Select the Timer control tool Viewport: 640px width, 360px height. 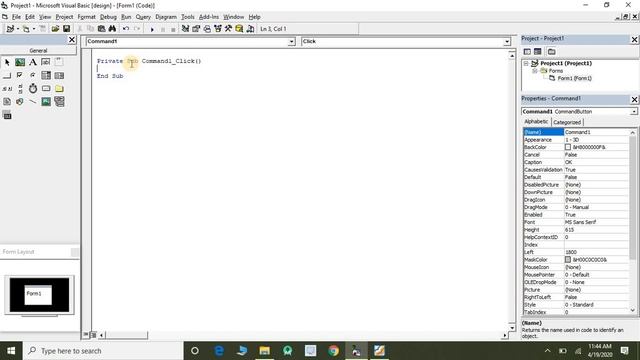[33, 89]
